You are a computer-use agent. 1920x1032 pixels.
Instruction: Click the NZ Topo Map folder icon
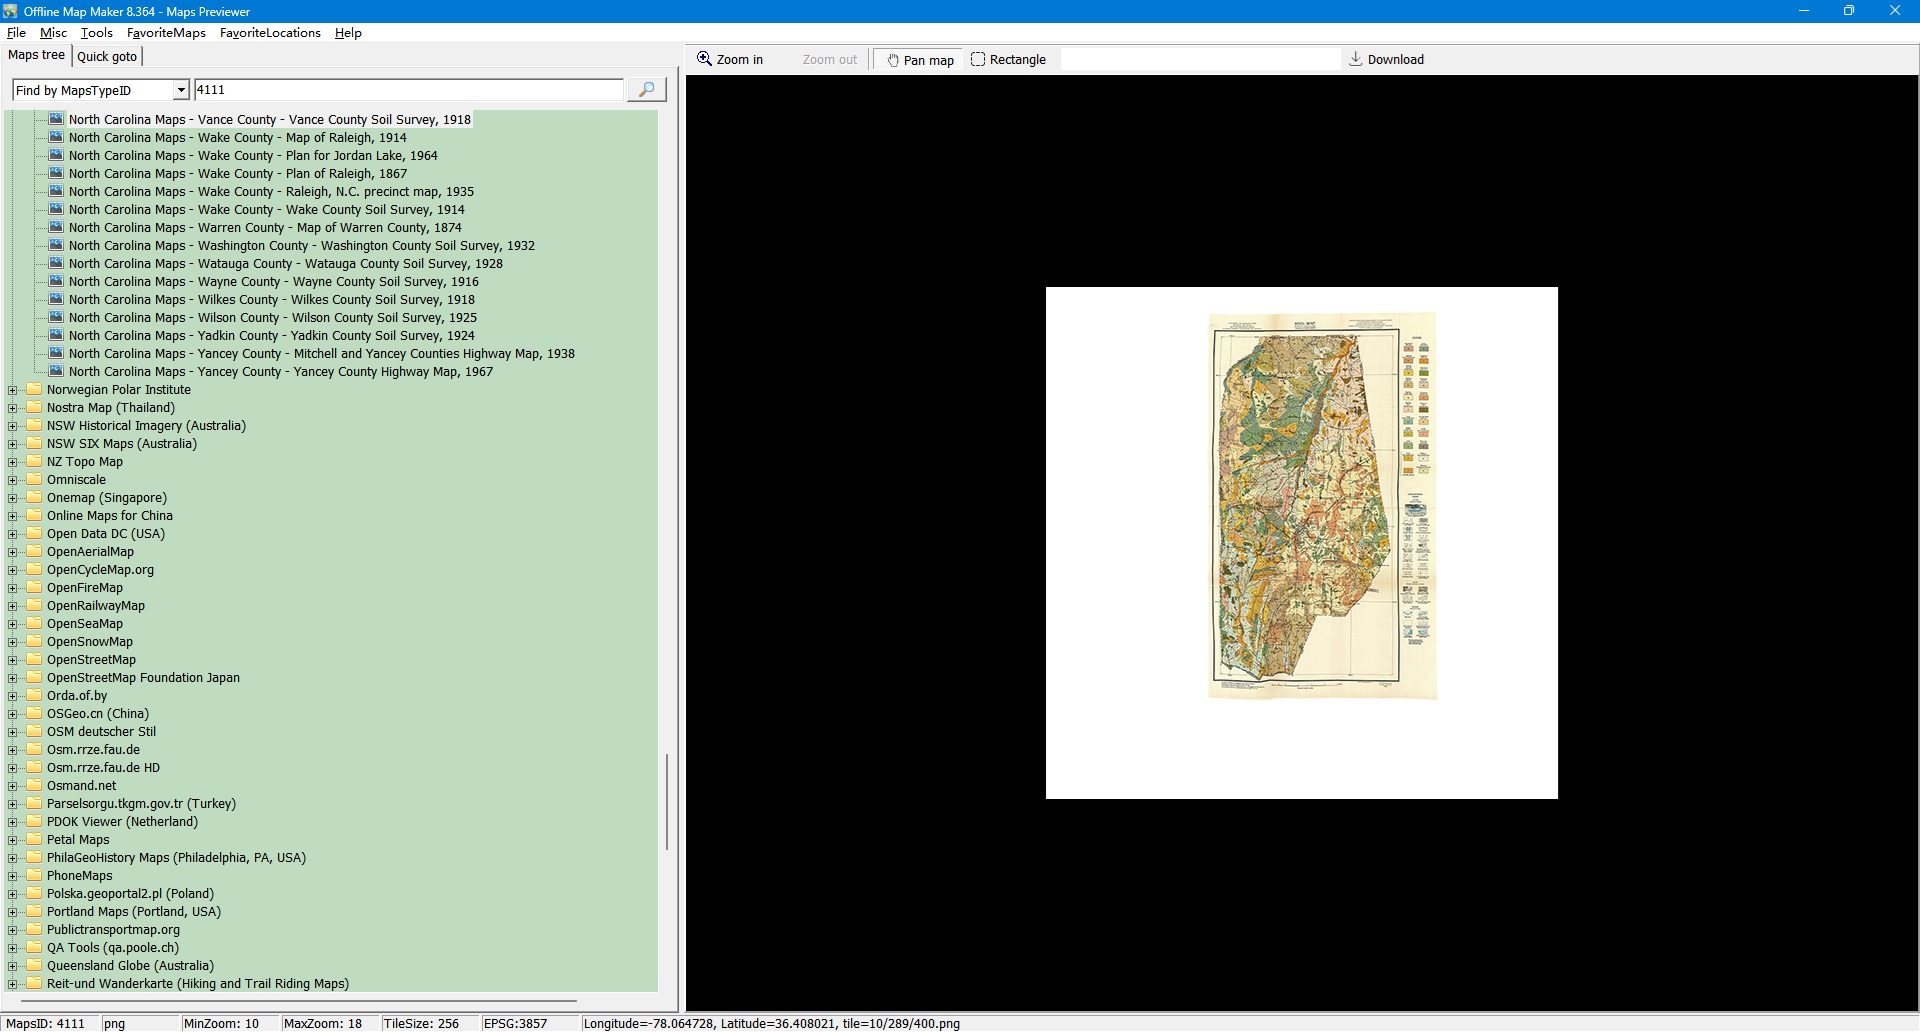(x=35, y=462)
